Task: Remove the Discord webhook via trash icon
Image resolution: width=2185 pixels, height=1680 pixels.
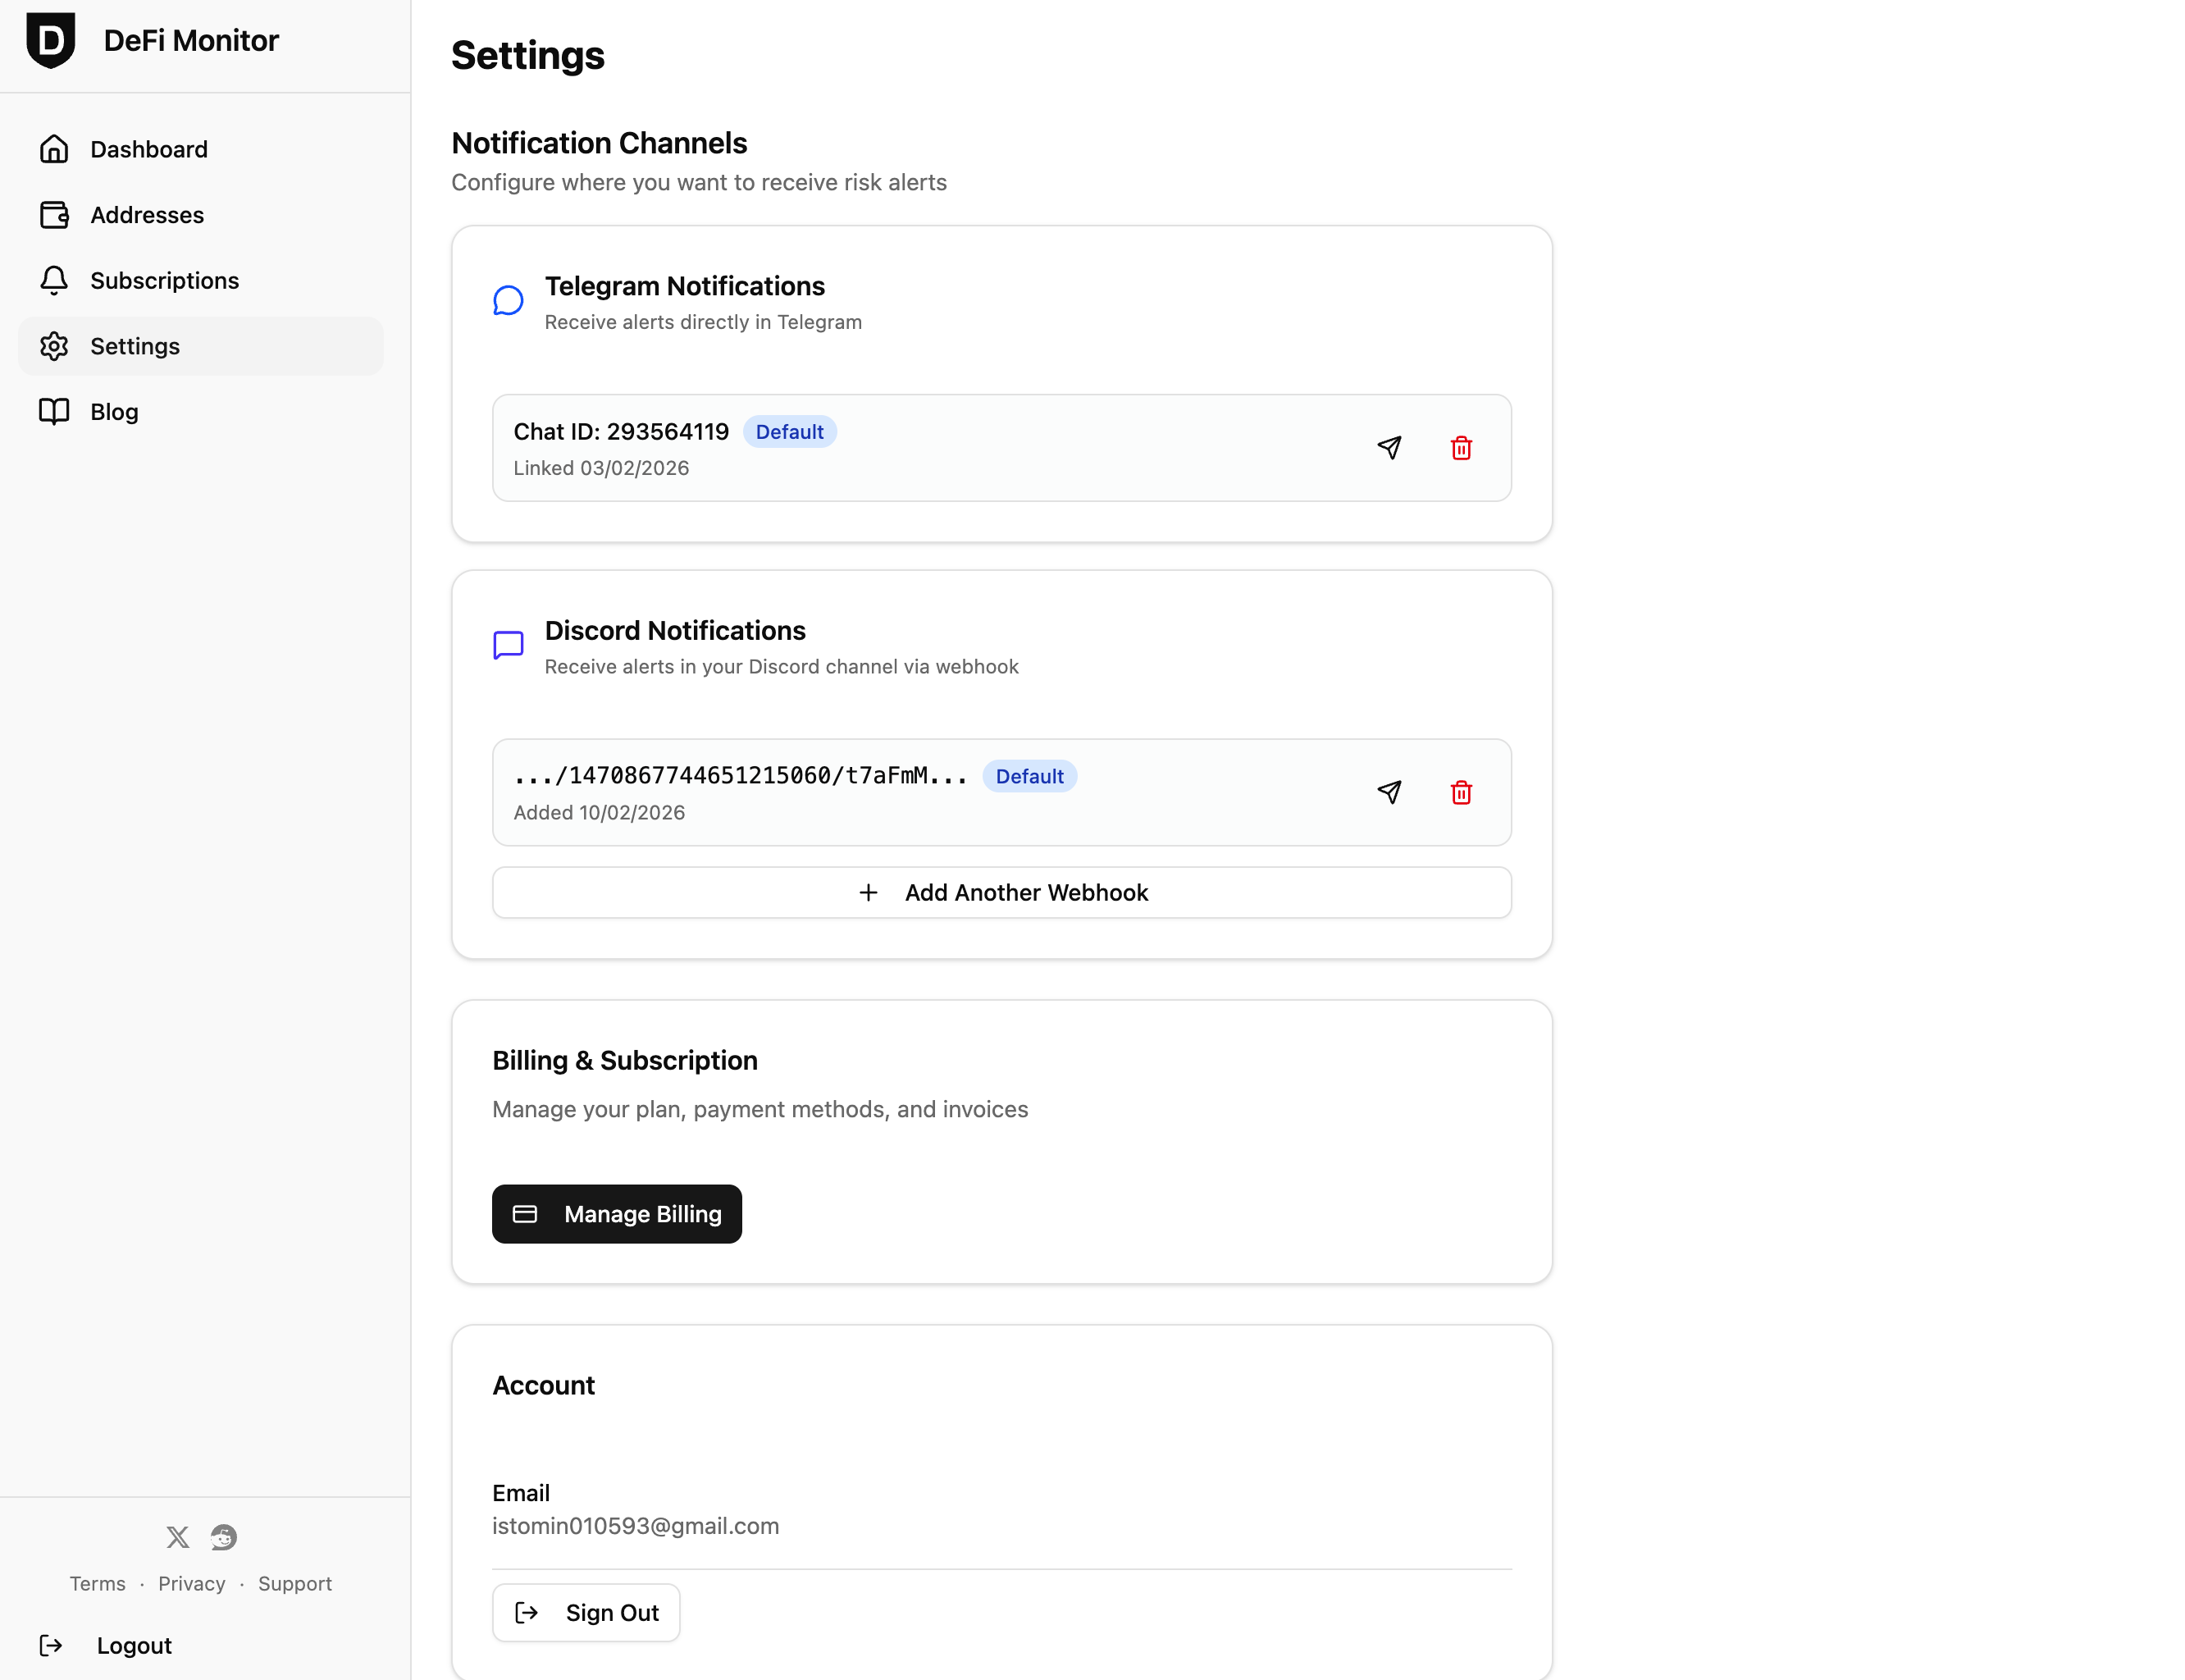Action: [x=1461, y=792]
